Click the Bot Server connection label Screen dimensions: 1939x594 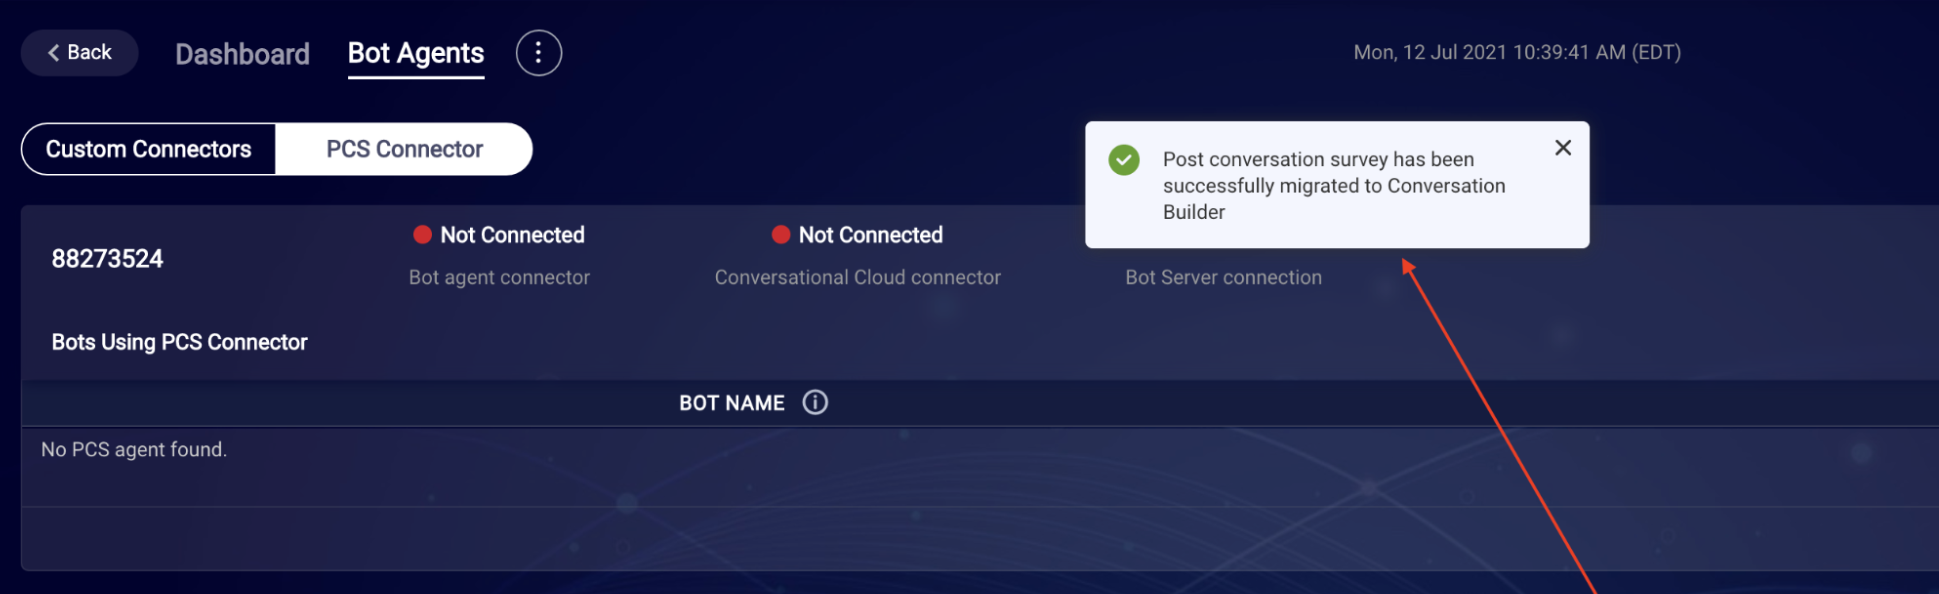(1223, 277)
